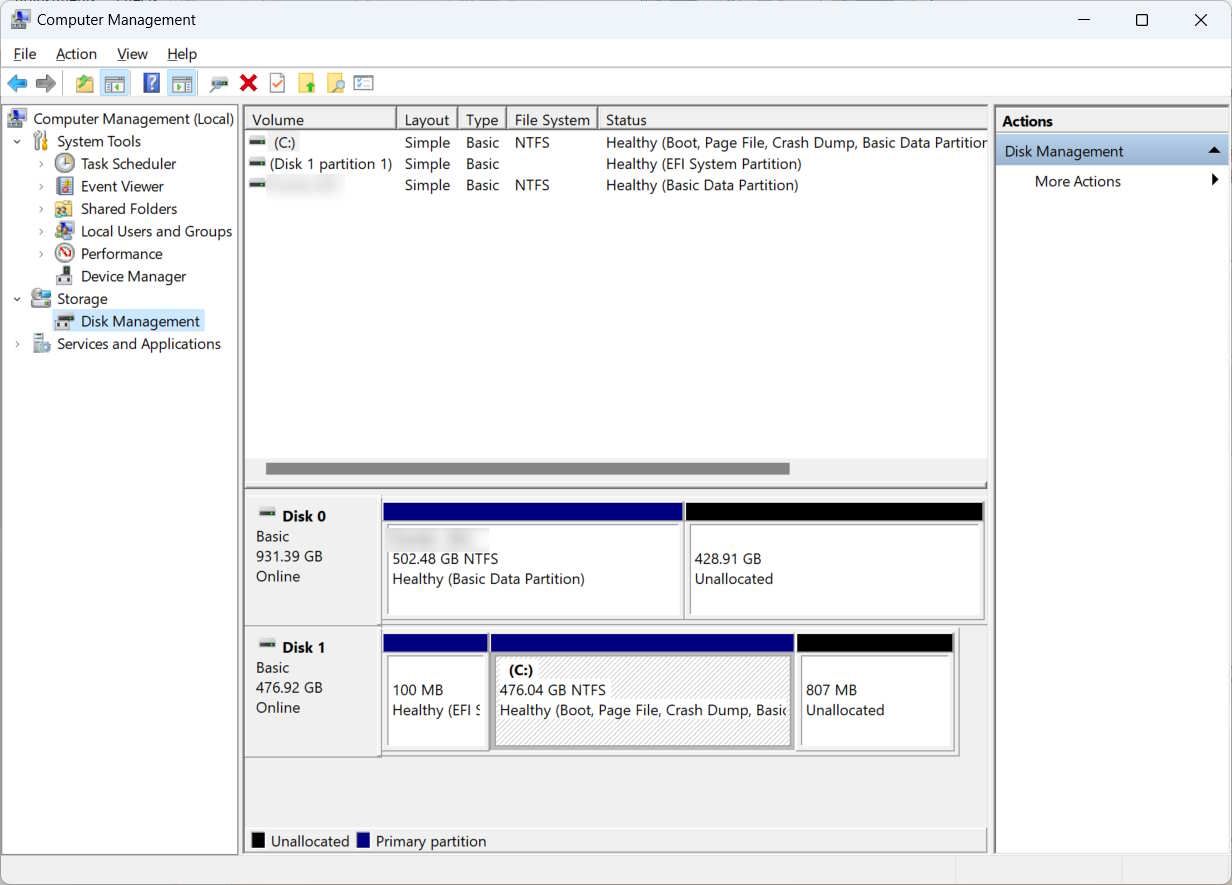The width and height of the screenshot is (1232, 885).
Task: Select the Disk Management sidebar item
Action: [x=140, y=321]
